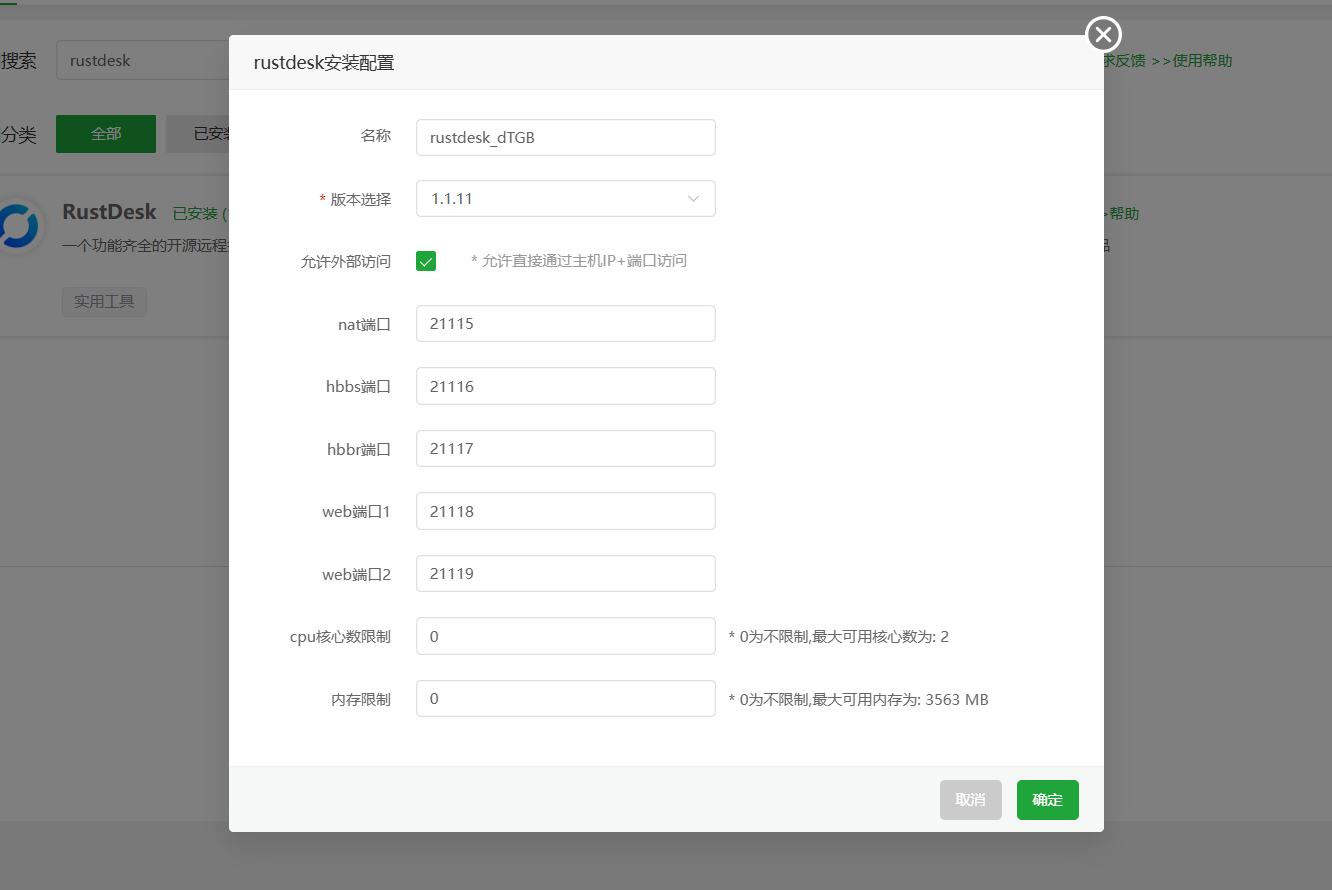Viewport: 1332px width, 890px height.
Task: Focus the nat port field 21115
Action: [x=566, y=324]
